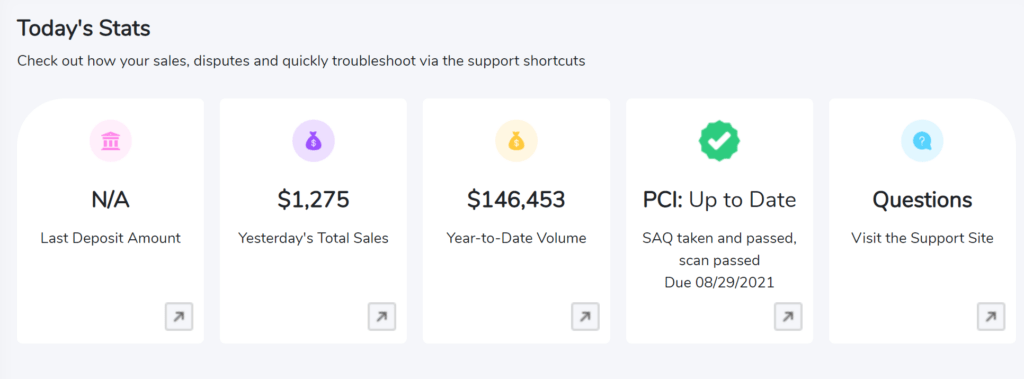Select Visit the Support Site text
1024x379 pixels.
click(922, 239)
